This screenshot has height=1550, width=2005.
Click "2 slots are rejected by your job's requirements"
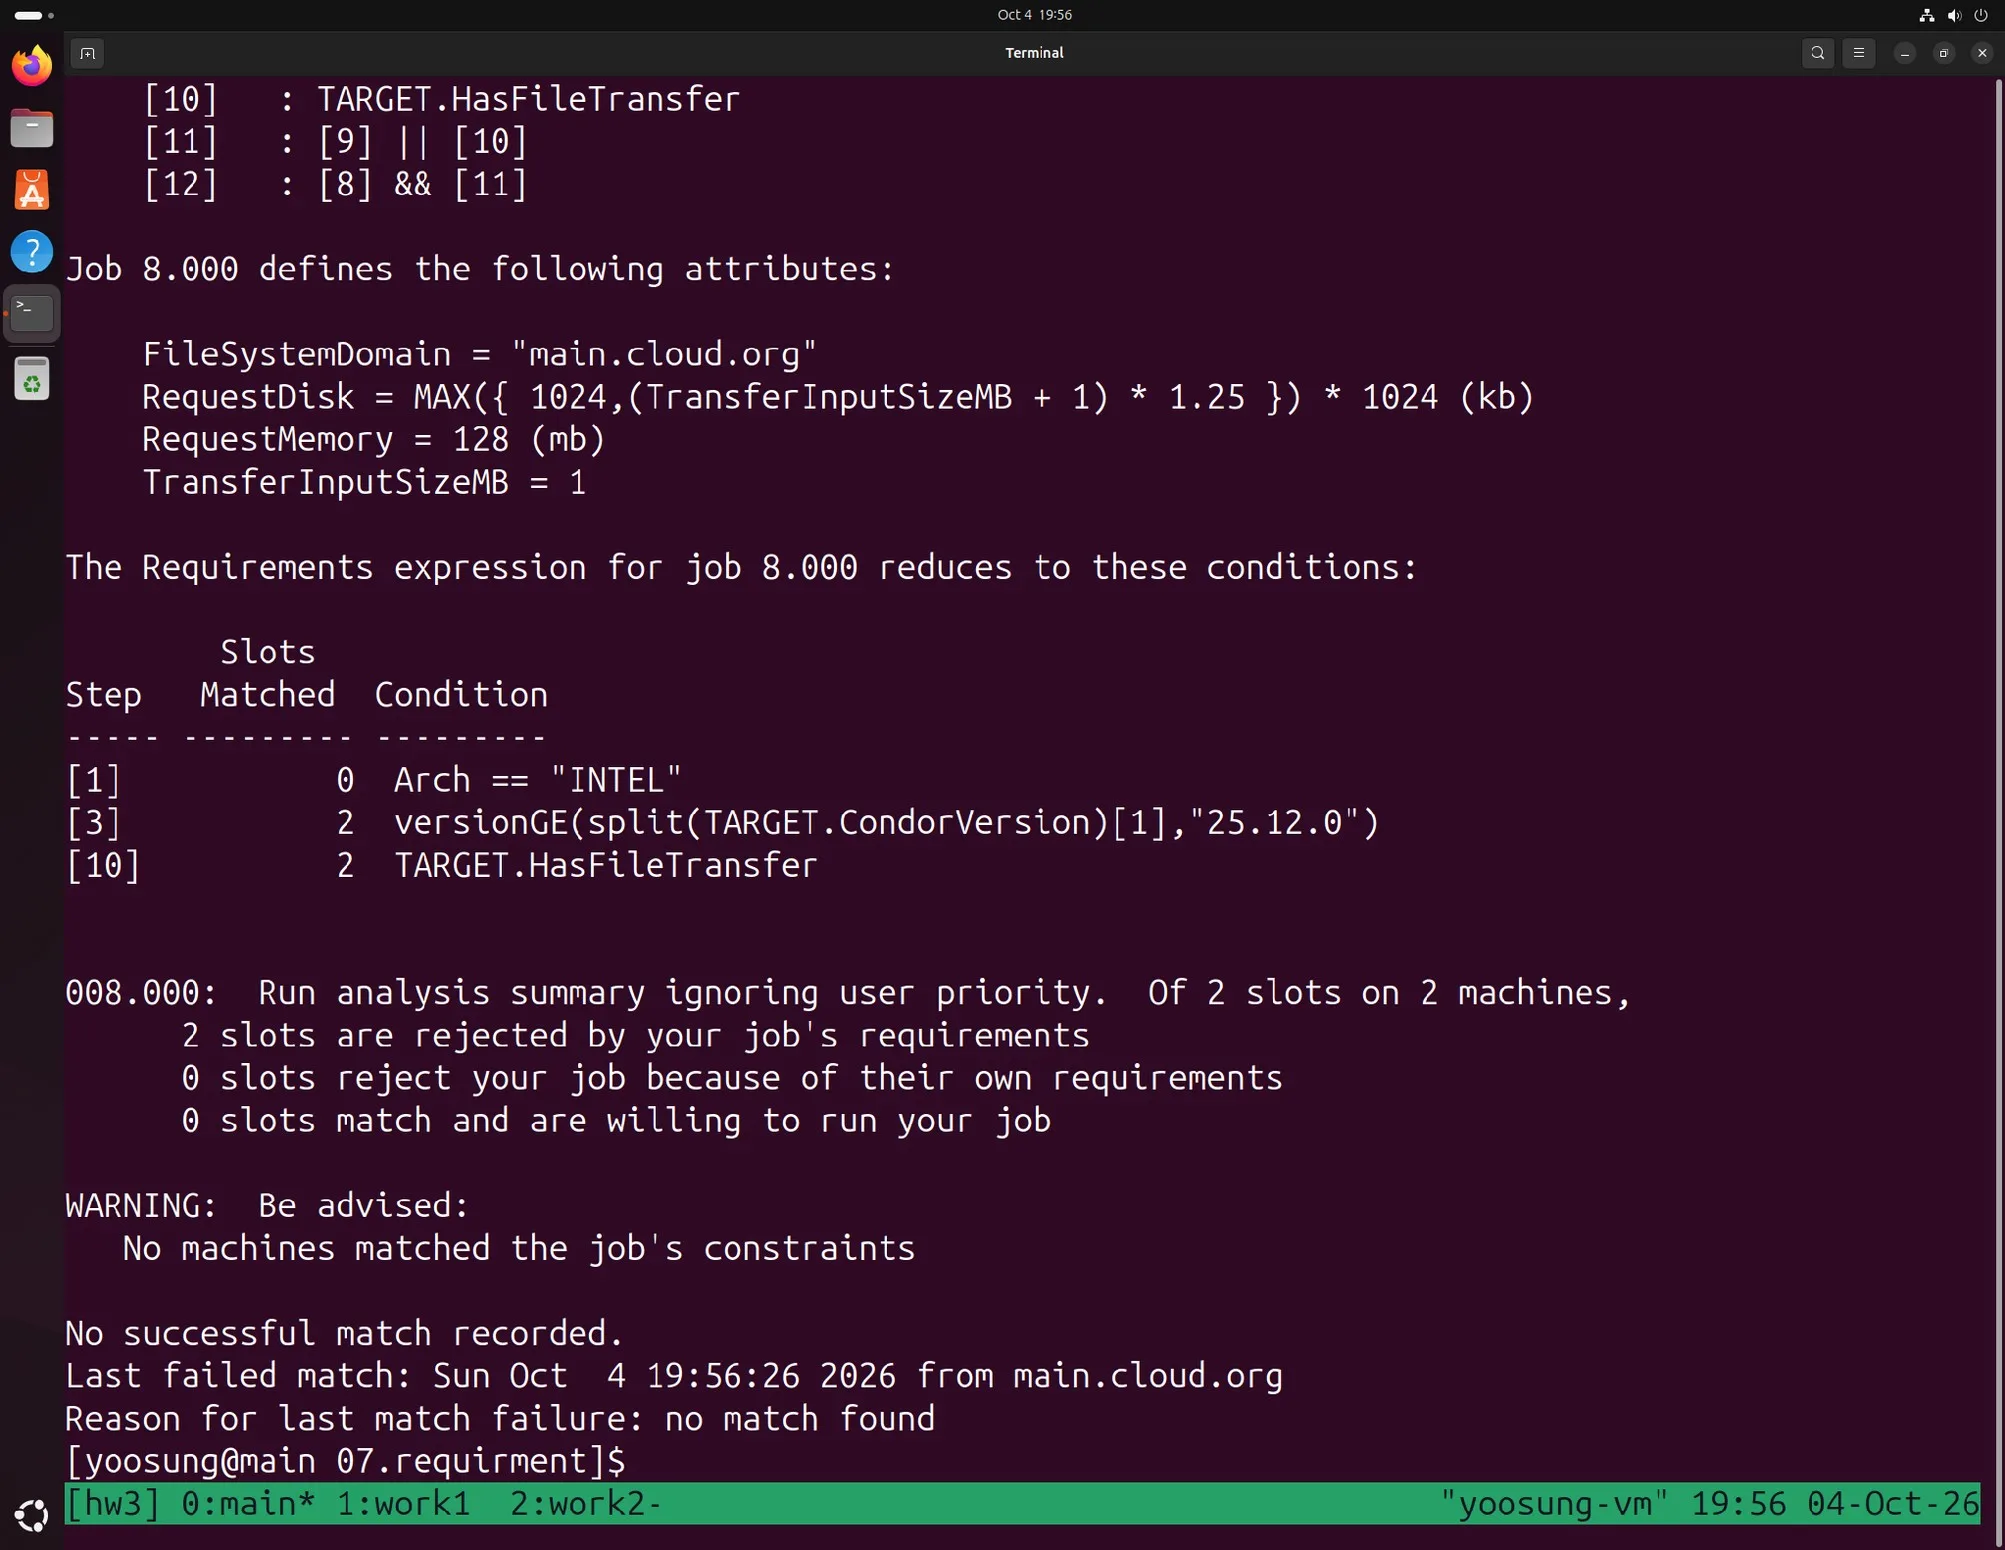[x=635, y=1035]
